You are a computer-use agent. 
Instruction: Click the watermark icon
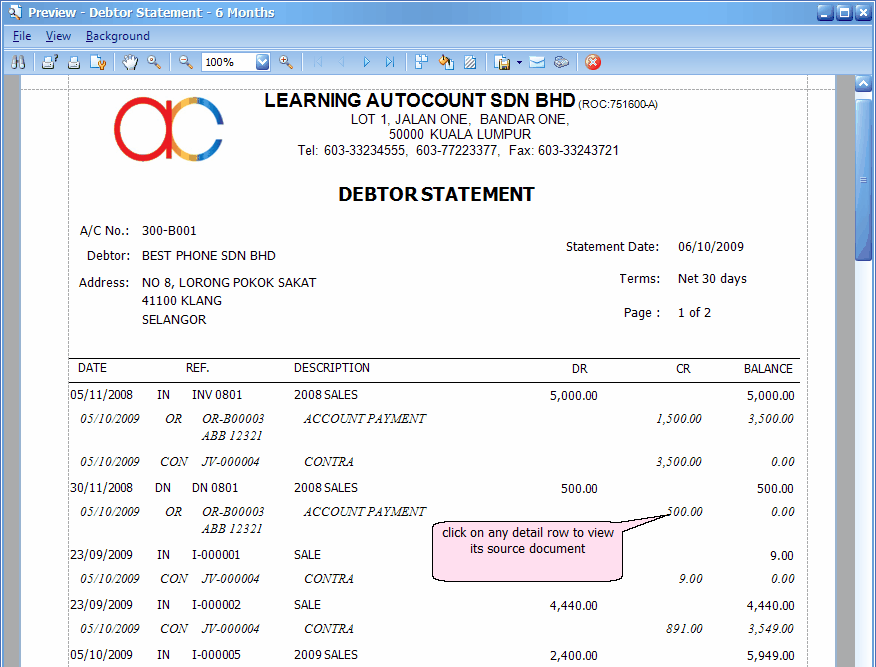point(470,62)
